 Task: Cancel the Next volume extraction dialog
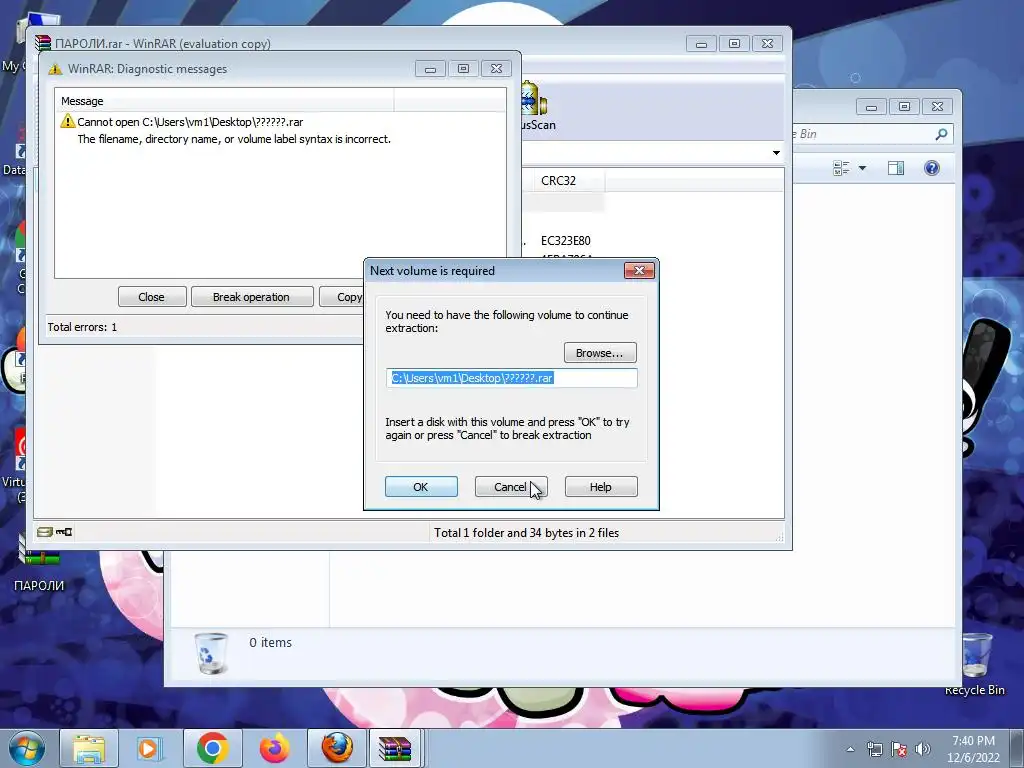511,487
